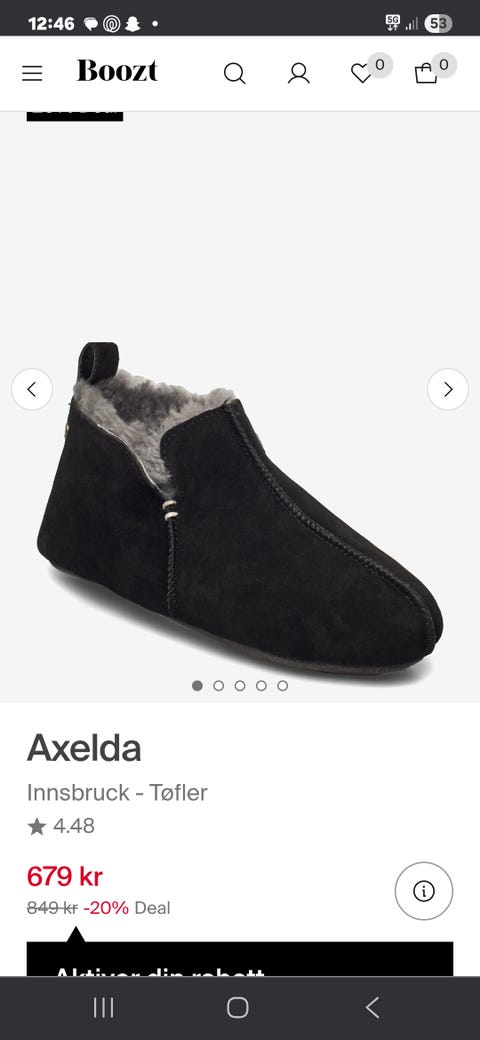Viewport: 480px width, 1040px height.
Task: Tap the Aktiver din rabatt banner
Action: tap(240, 959)
